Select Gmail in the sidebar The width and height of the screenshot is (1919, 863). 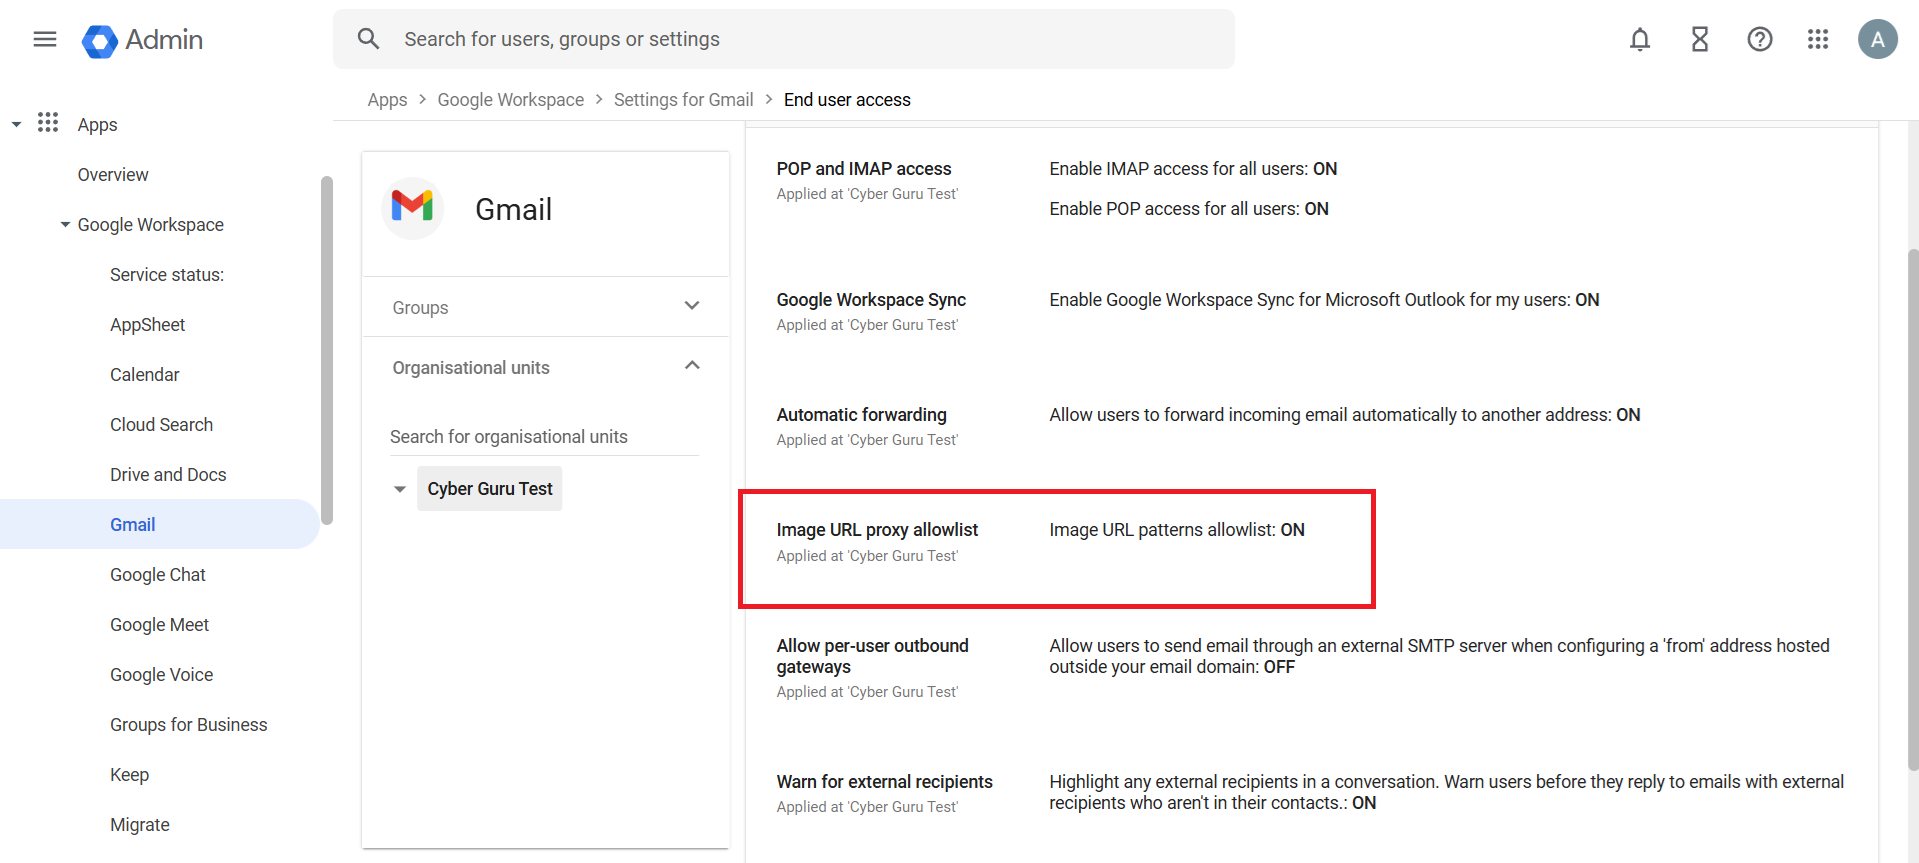pos(160,524)
